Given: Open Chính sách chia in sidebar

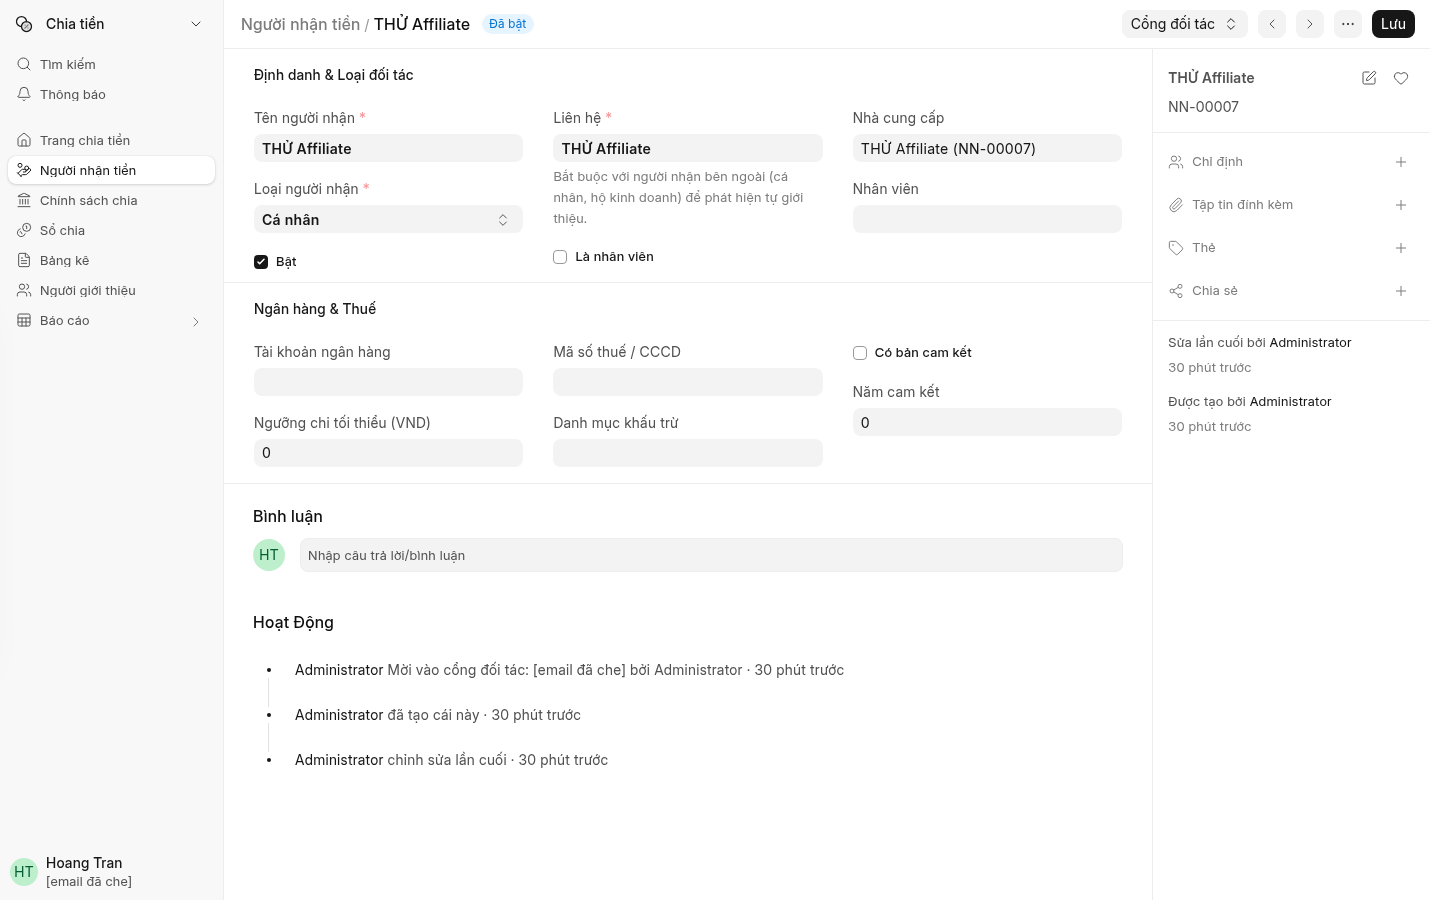Looking at the screenshot, I should point(111,201).
